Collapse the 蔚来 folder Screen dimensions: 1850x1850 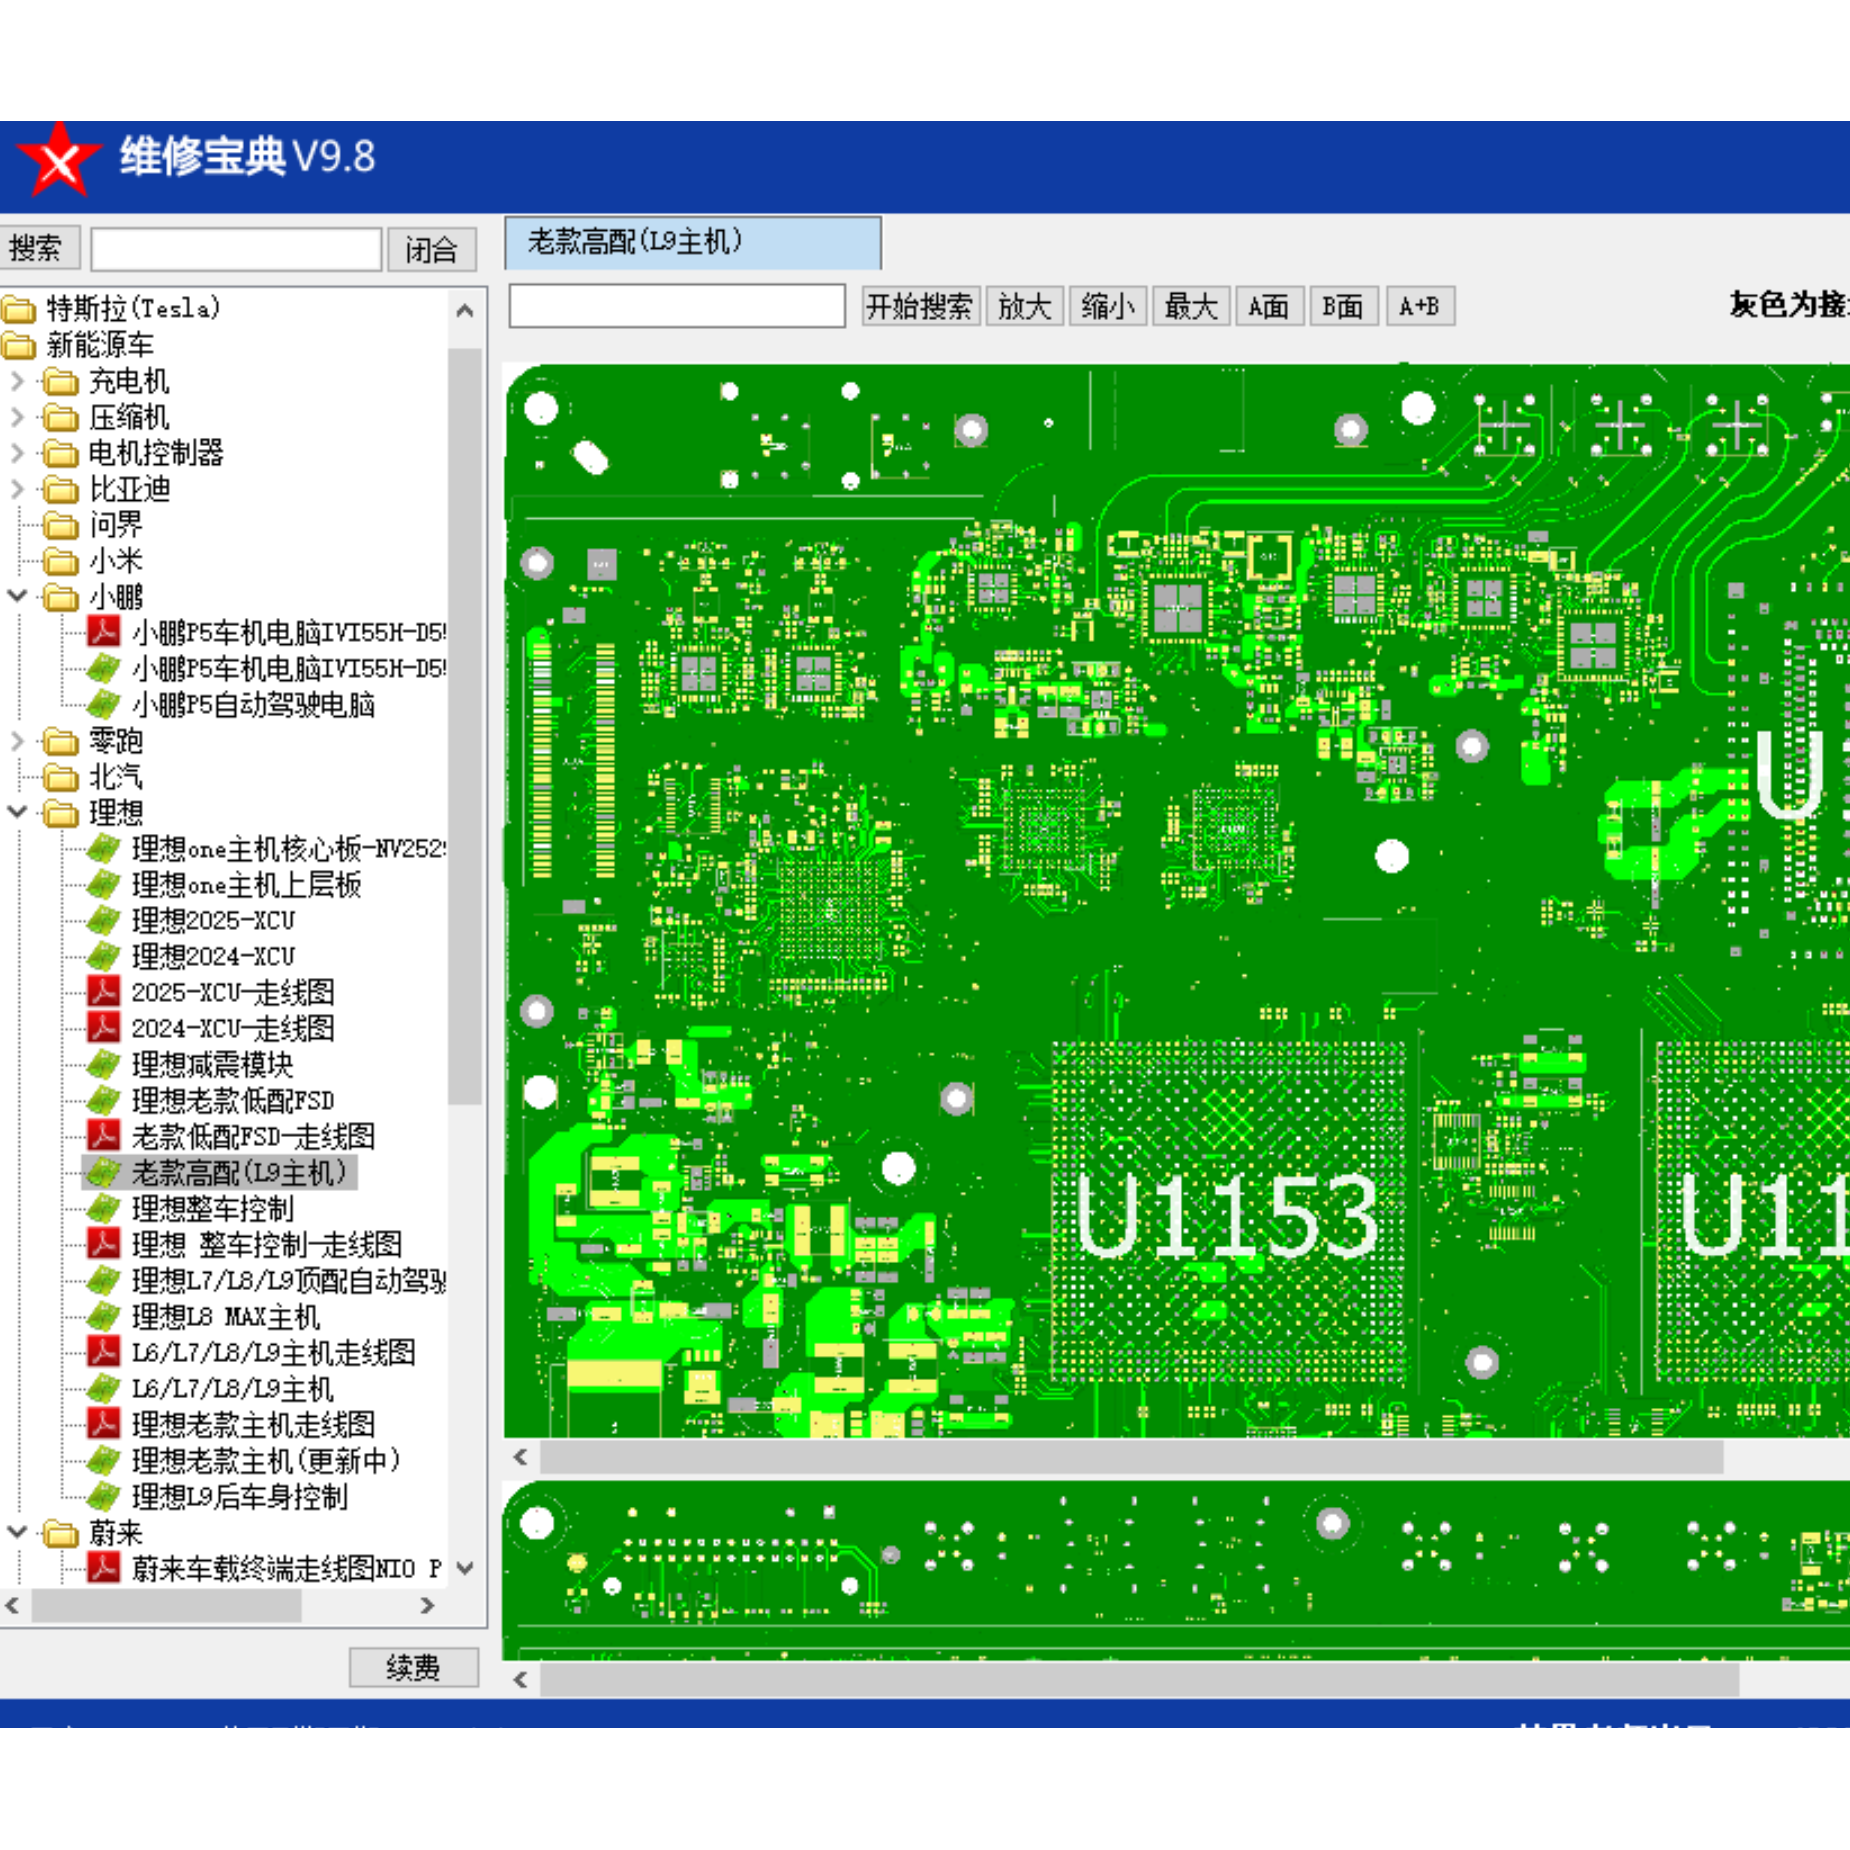17,1532
